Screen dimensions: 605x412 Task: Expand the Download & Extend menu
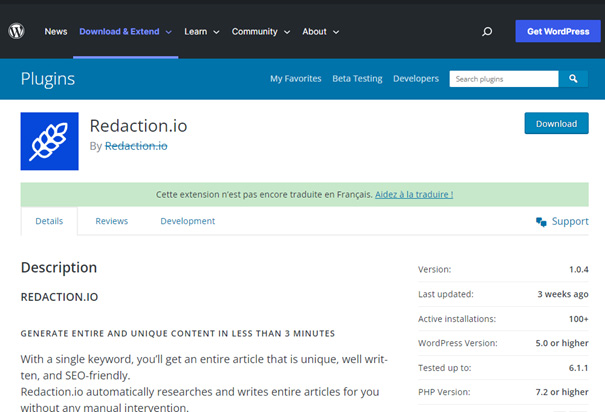coord(125,32)
